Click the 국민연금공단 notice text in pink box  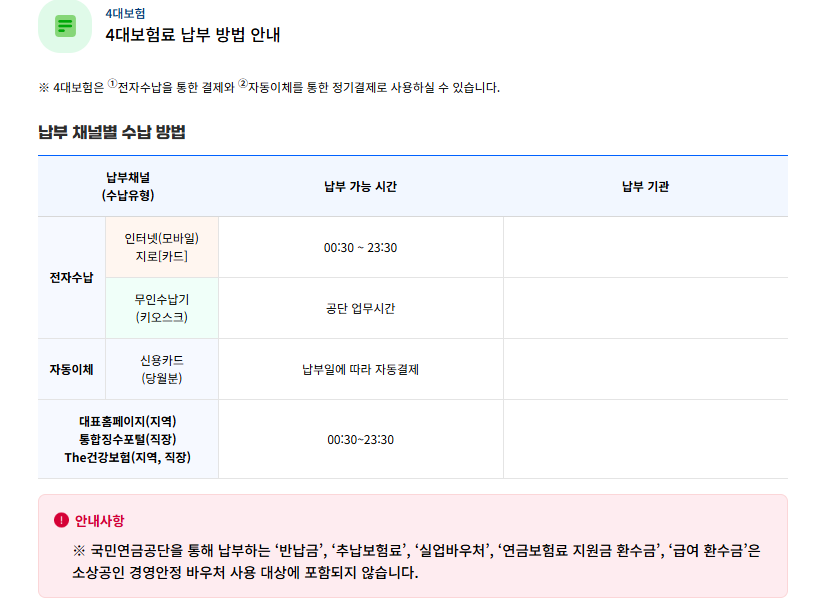click(x=416, y=562)
